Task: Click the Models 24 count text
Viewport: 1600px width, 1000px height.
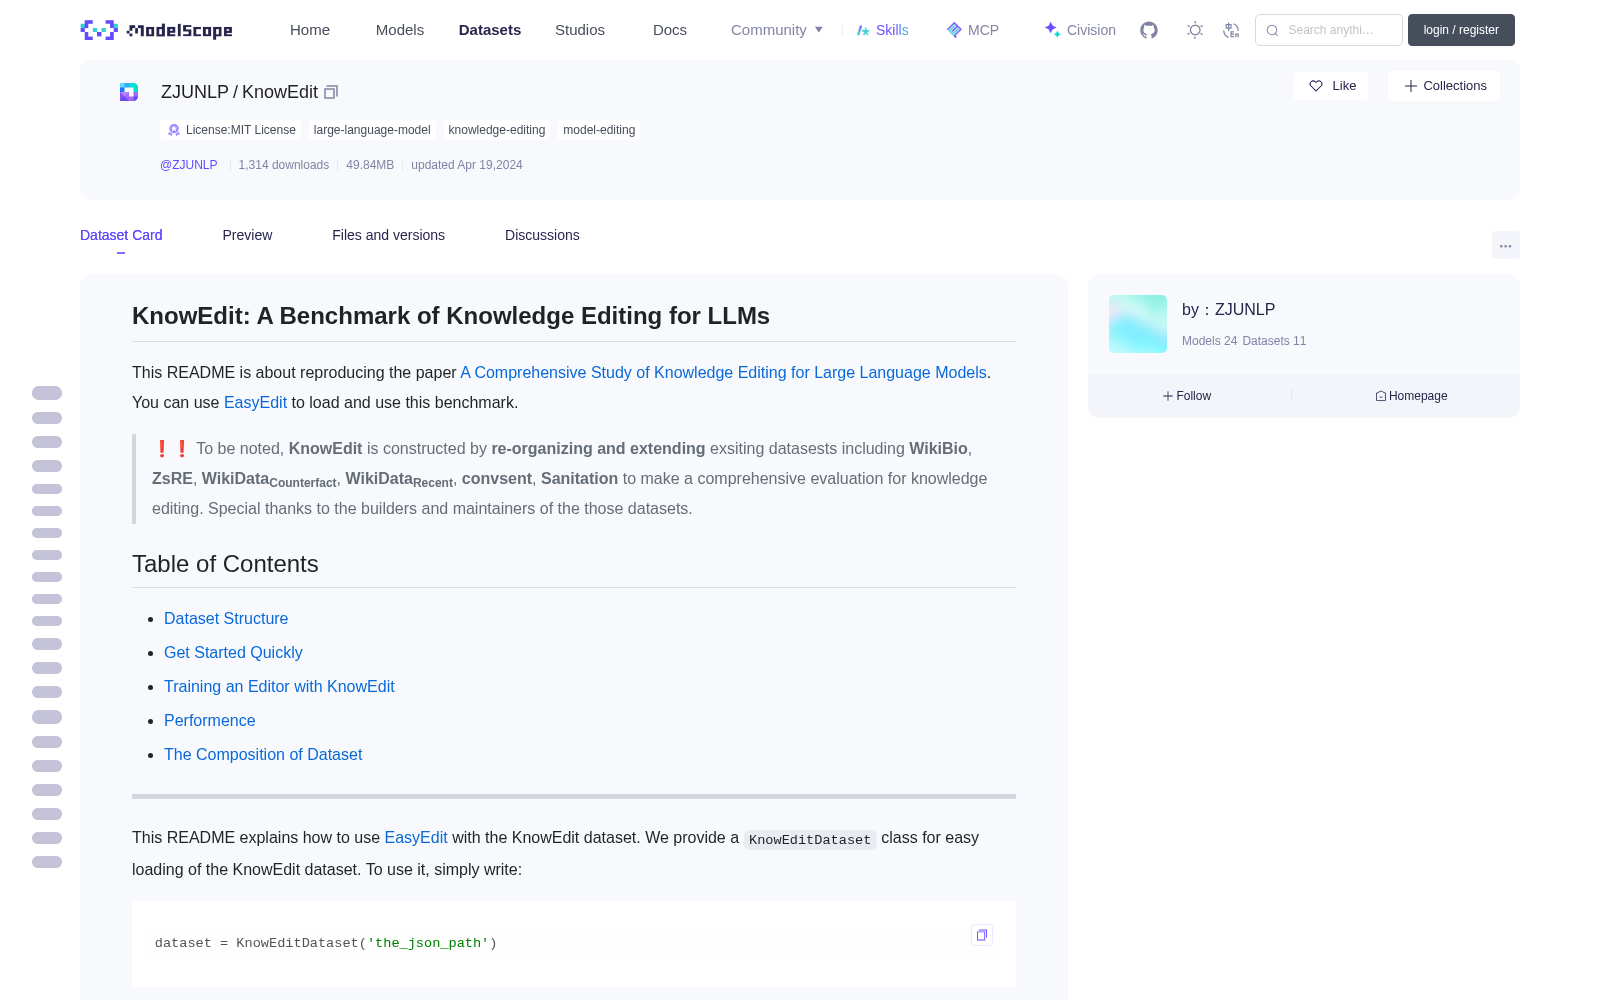Action: (1209, 341)
